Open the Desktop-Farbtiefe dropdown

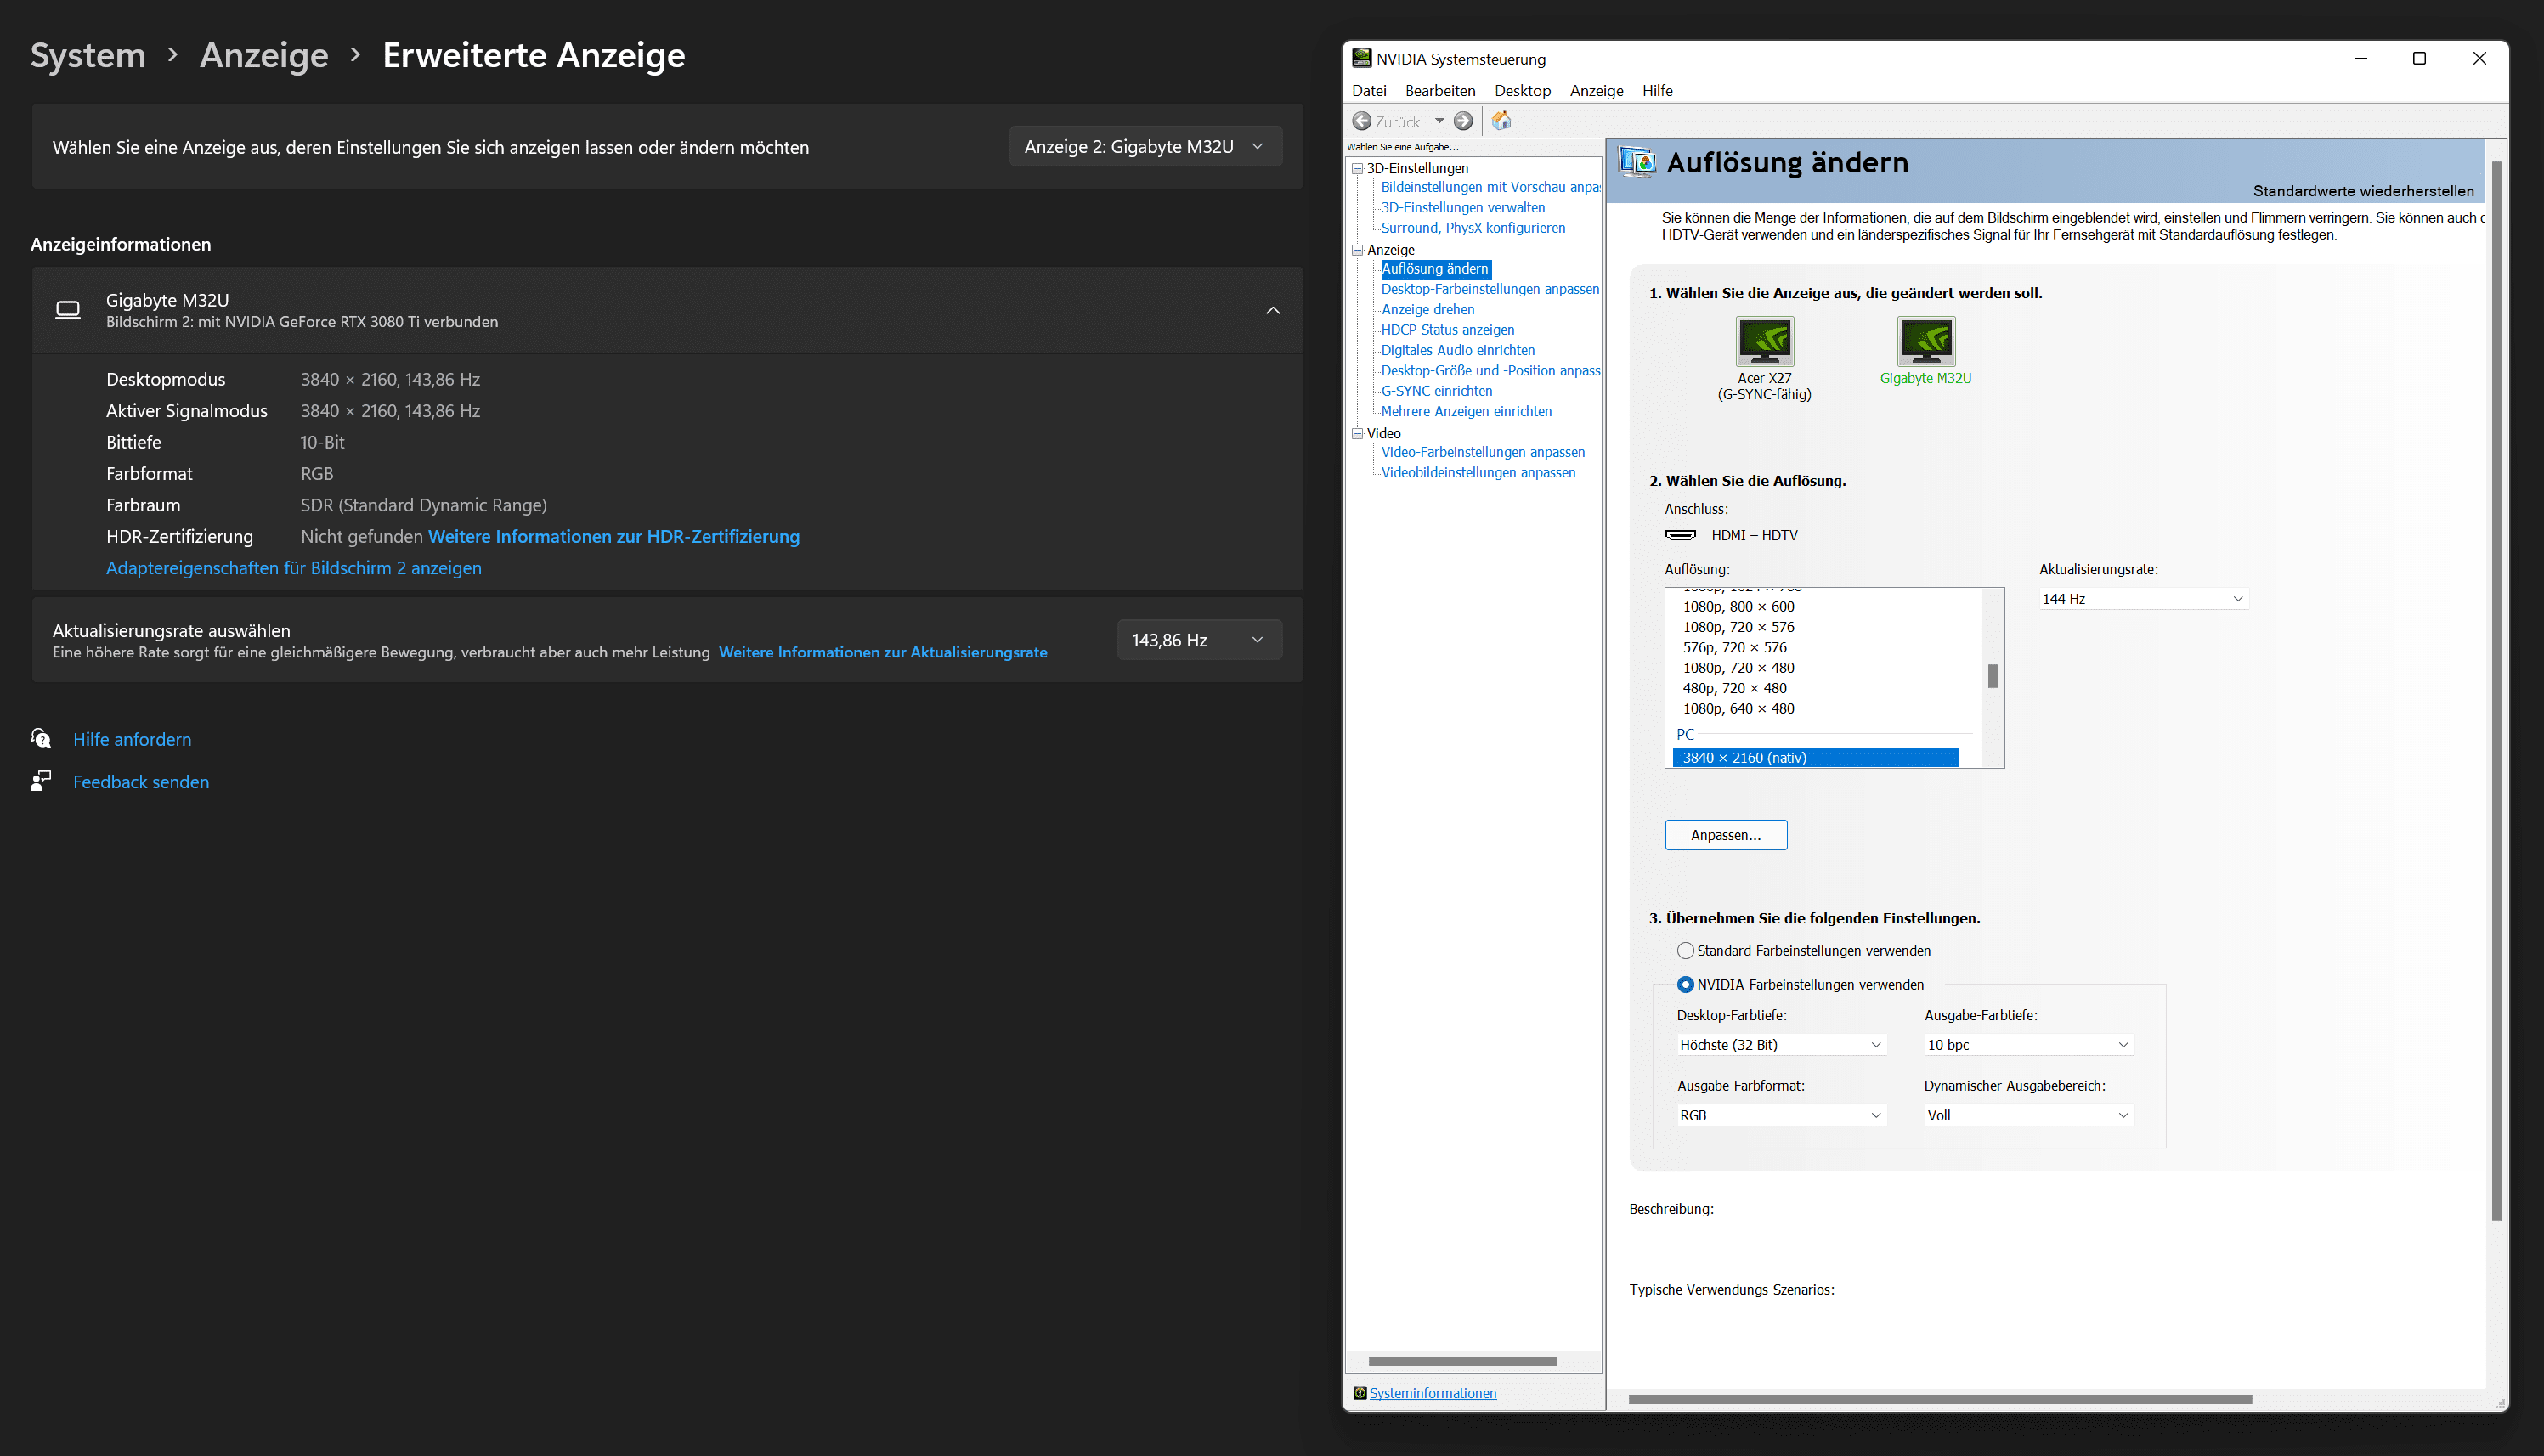pos(1781,1044)
